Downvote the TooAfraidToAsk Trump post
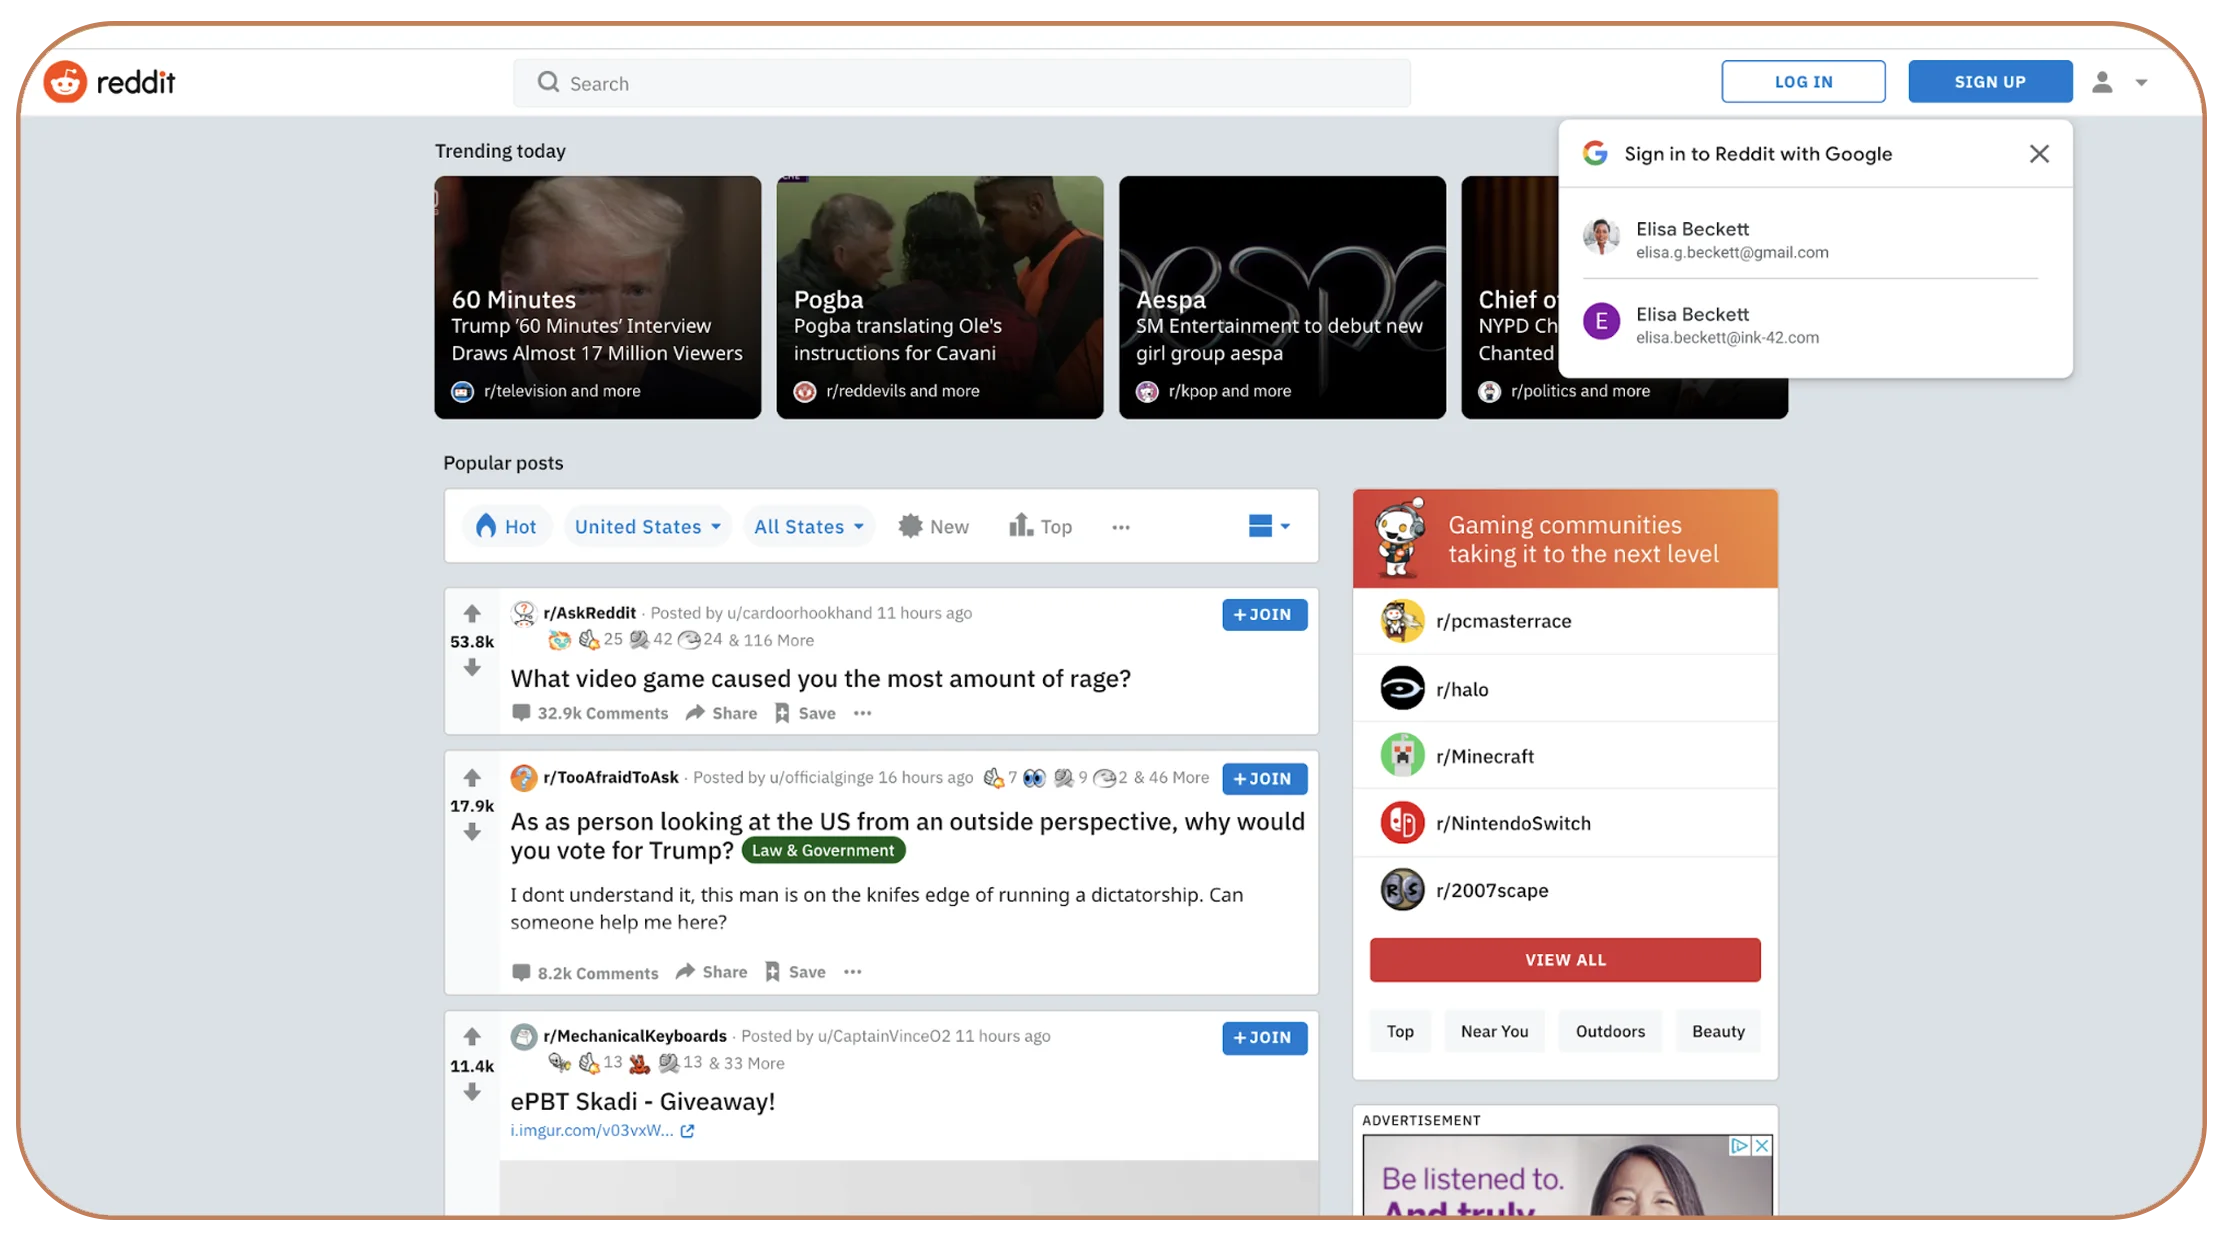 tap(472, 832)
